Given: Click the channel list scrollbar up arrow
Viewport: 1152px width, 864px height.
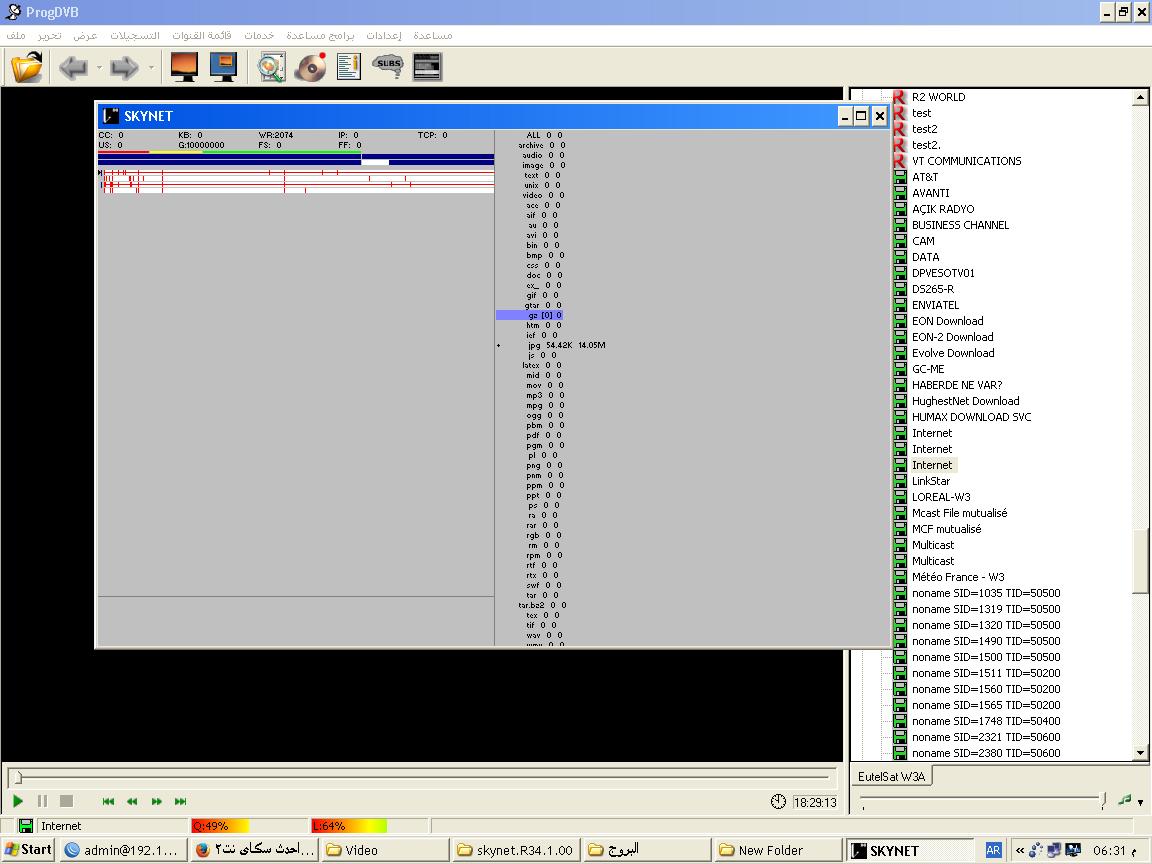Looking at the screenshot, I should [x=1140, y=97].
